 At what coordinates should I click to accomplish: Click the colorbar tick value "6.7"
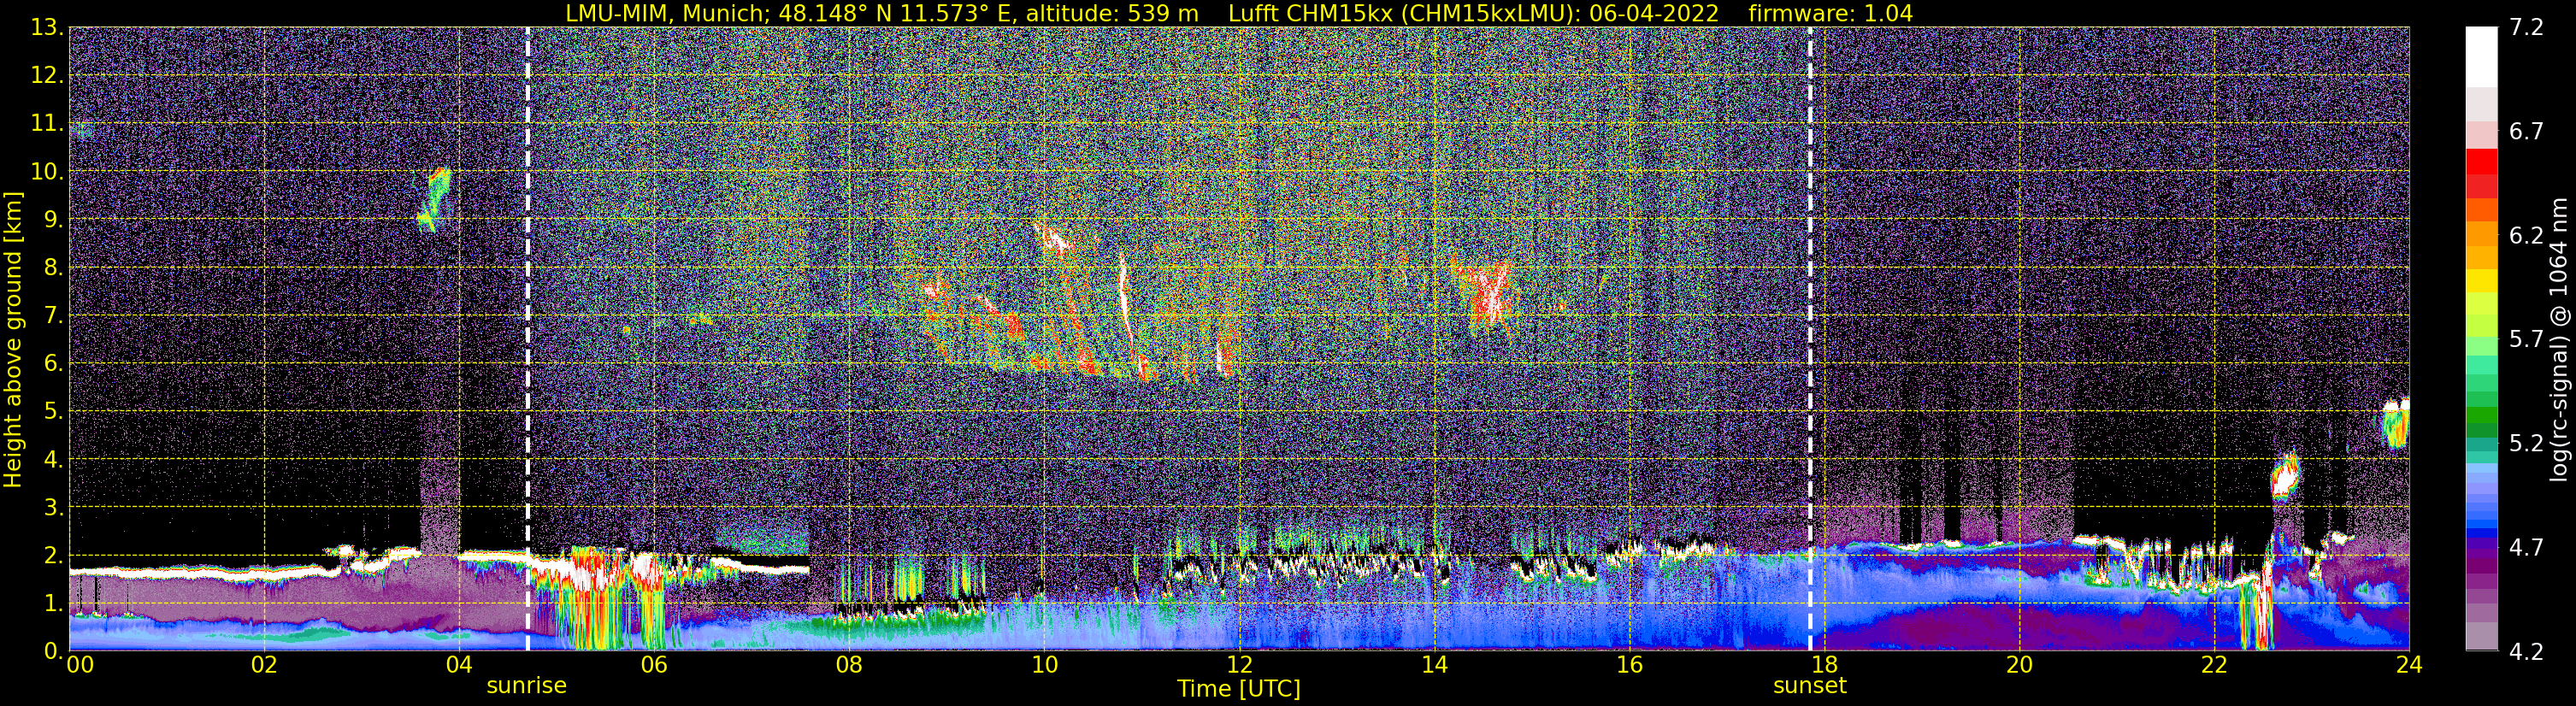pyautogui.click(x=2526, y=132)
